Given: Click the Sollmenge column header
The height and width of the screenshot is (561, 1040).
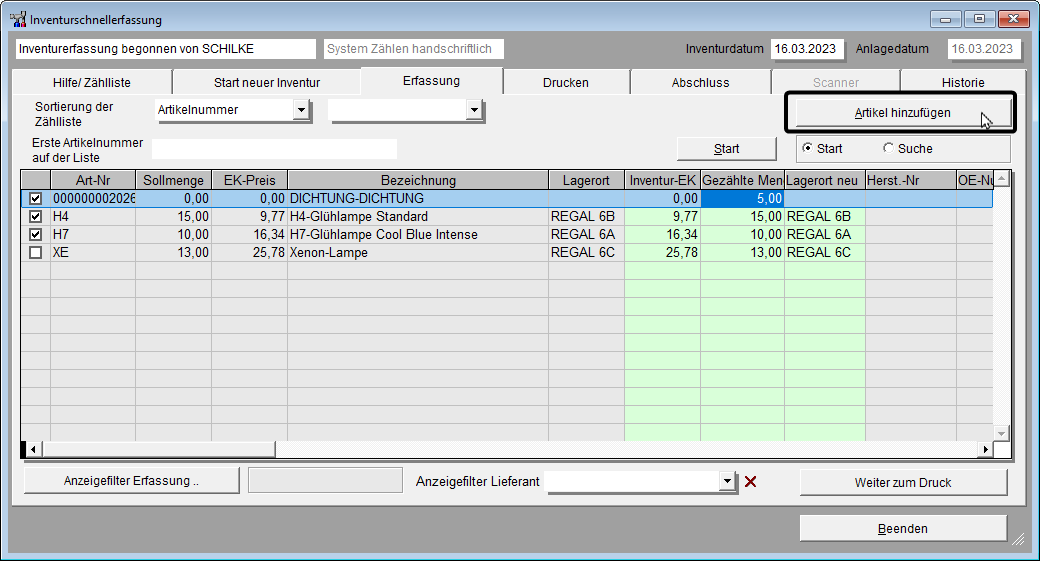Looking at the screenshot, I should (x=173, y=180).
